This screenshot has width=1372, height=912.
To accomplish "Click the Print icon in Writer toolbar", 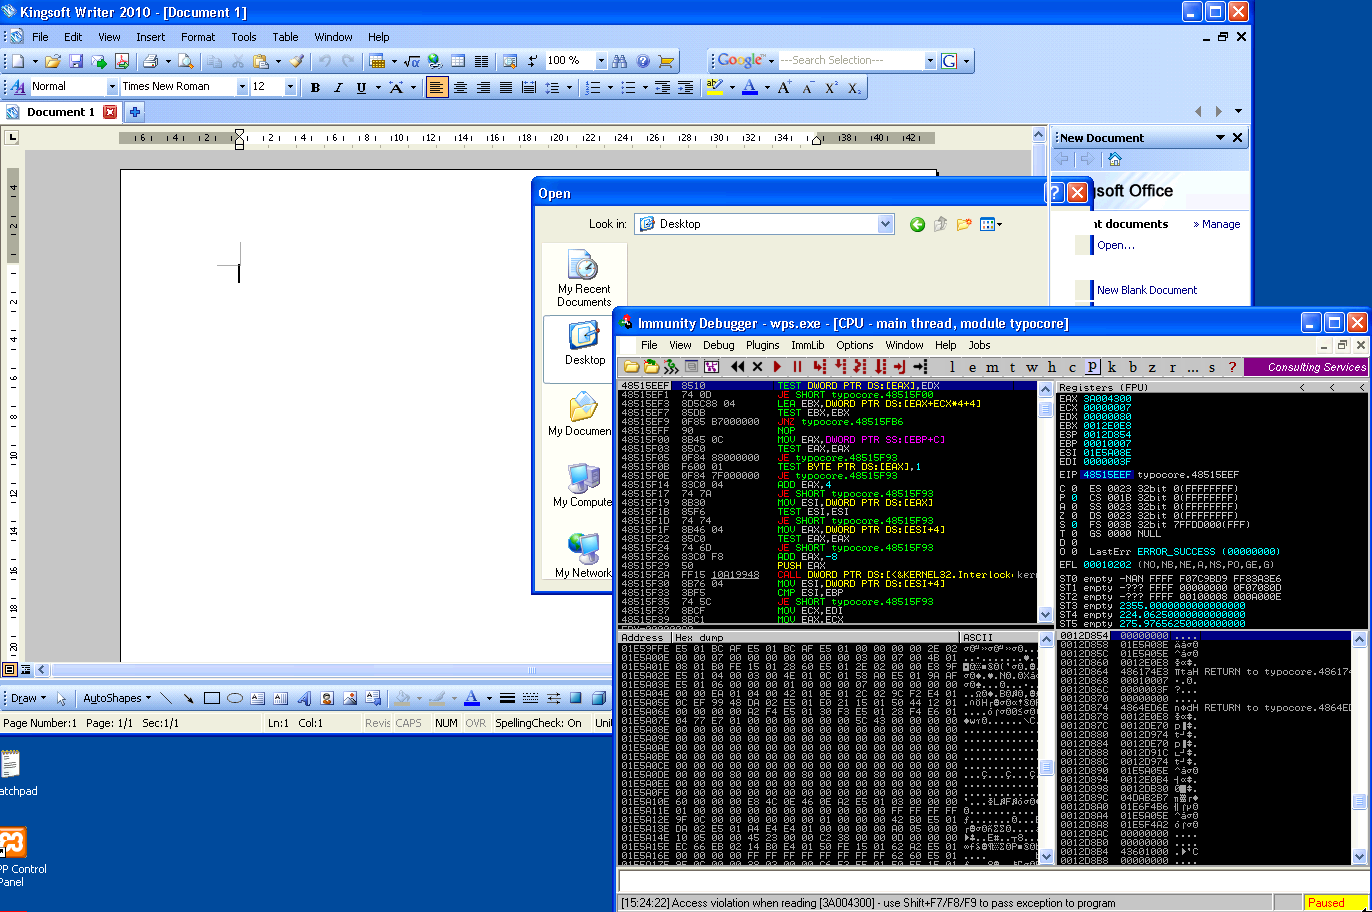I will coord(150,61).
